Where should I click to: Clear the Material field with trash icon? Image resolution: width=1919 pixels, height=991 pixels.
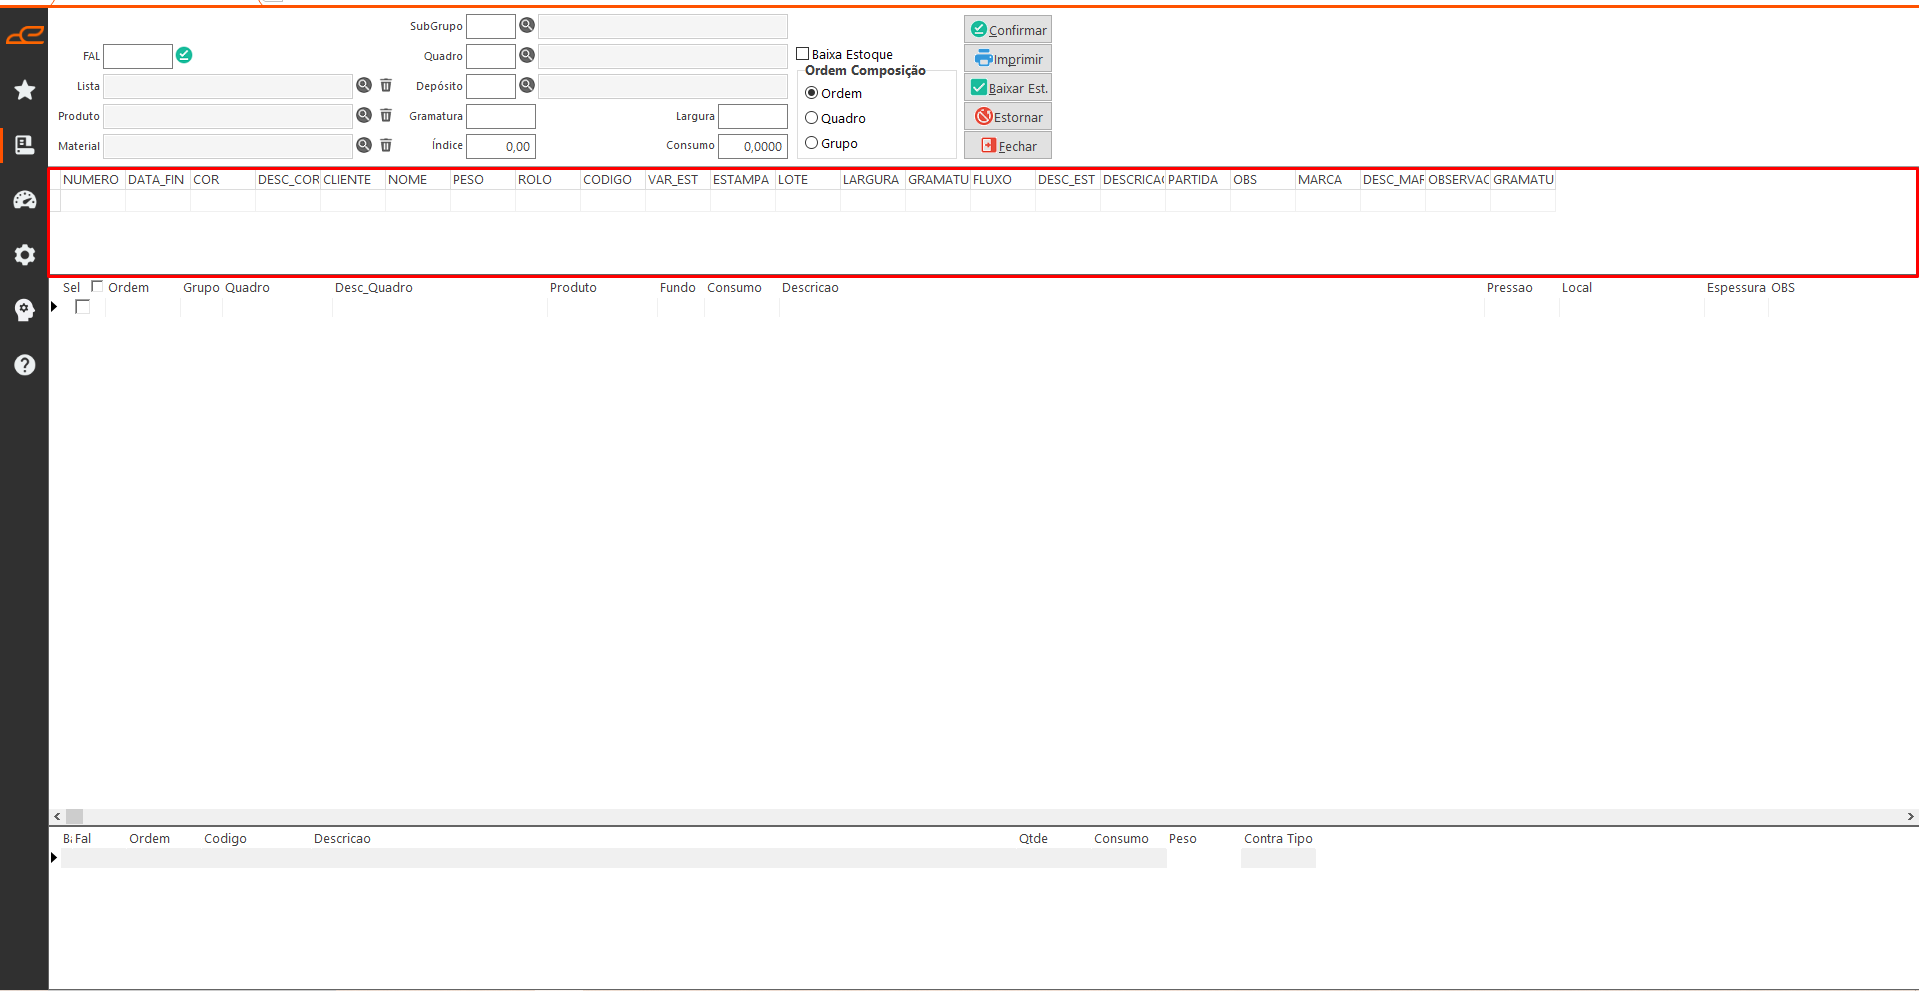pos(386,146)
